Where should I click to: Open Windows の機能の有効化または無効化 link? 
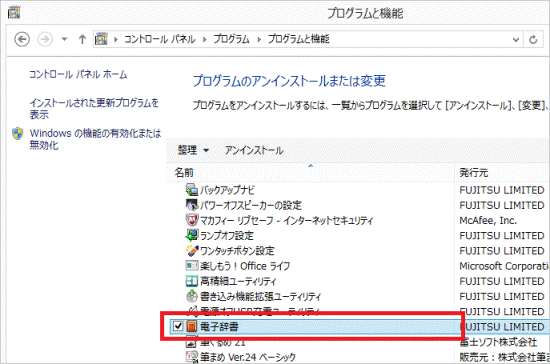pos(95,139)
